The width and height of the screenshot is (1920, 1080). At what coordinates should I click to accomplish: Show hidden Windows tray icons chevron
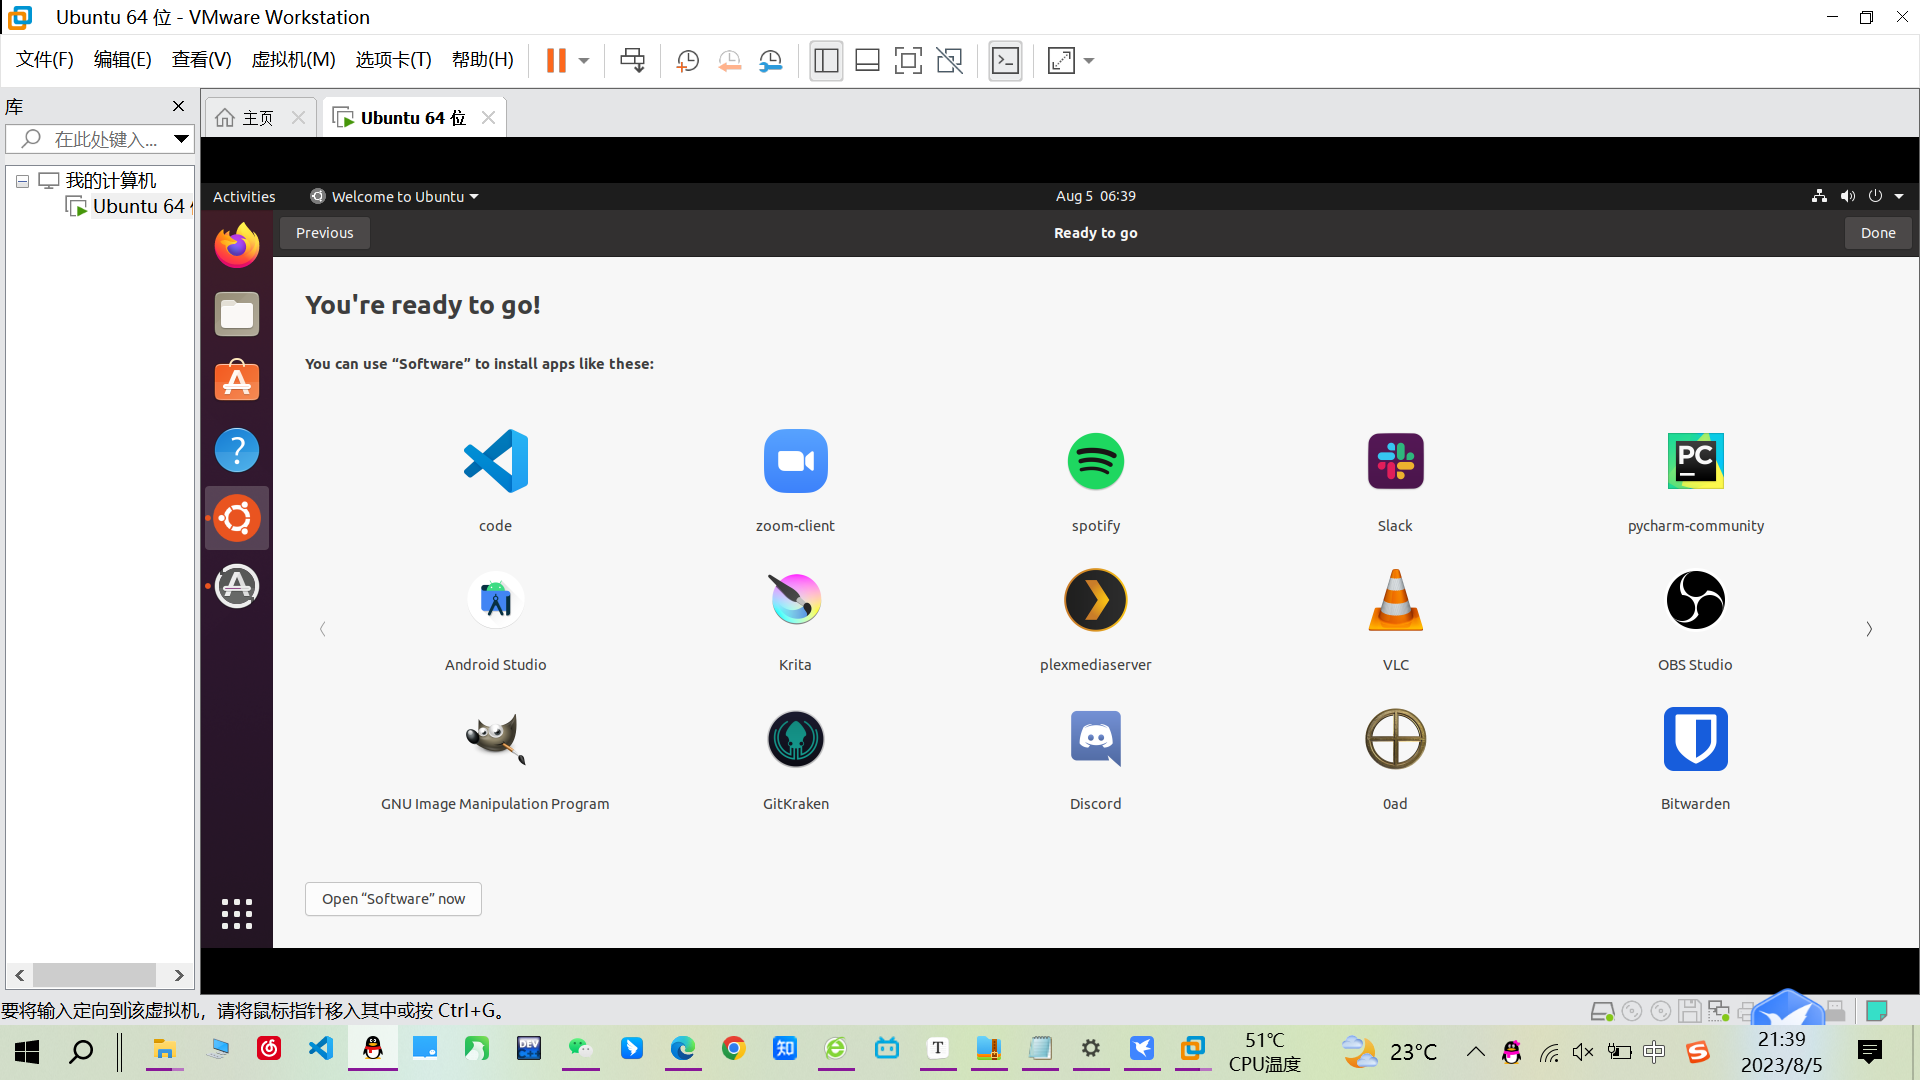coord(1475,1051)
